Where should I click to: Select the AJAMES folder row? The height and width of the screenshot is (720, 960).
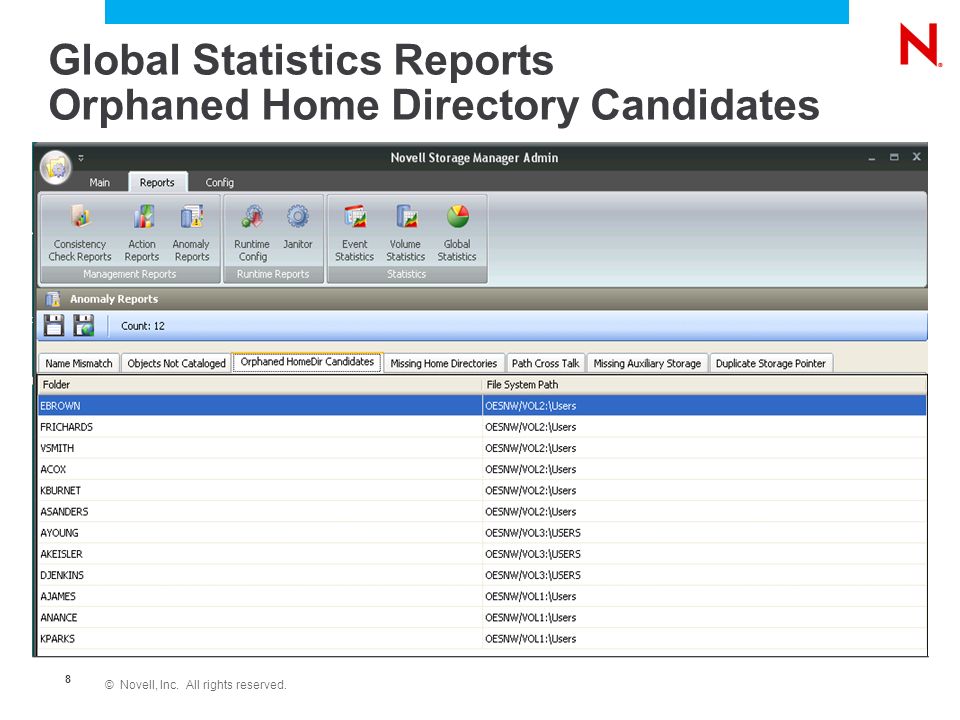[x=482, y=596]
